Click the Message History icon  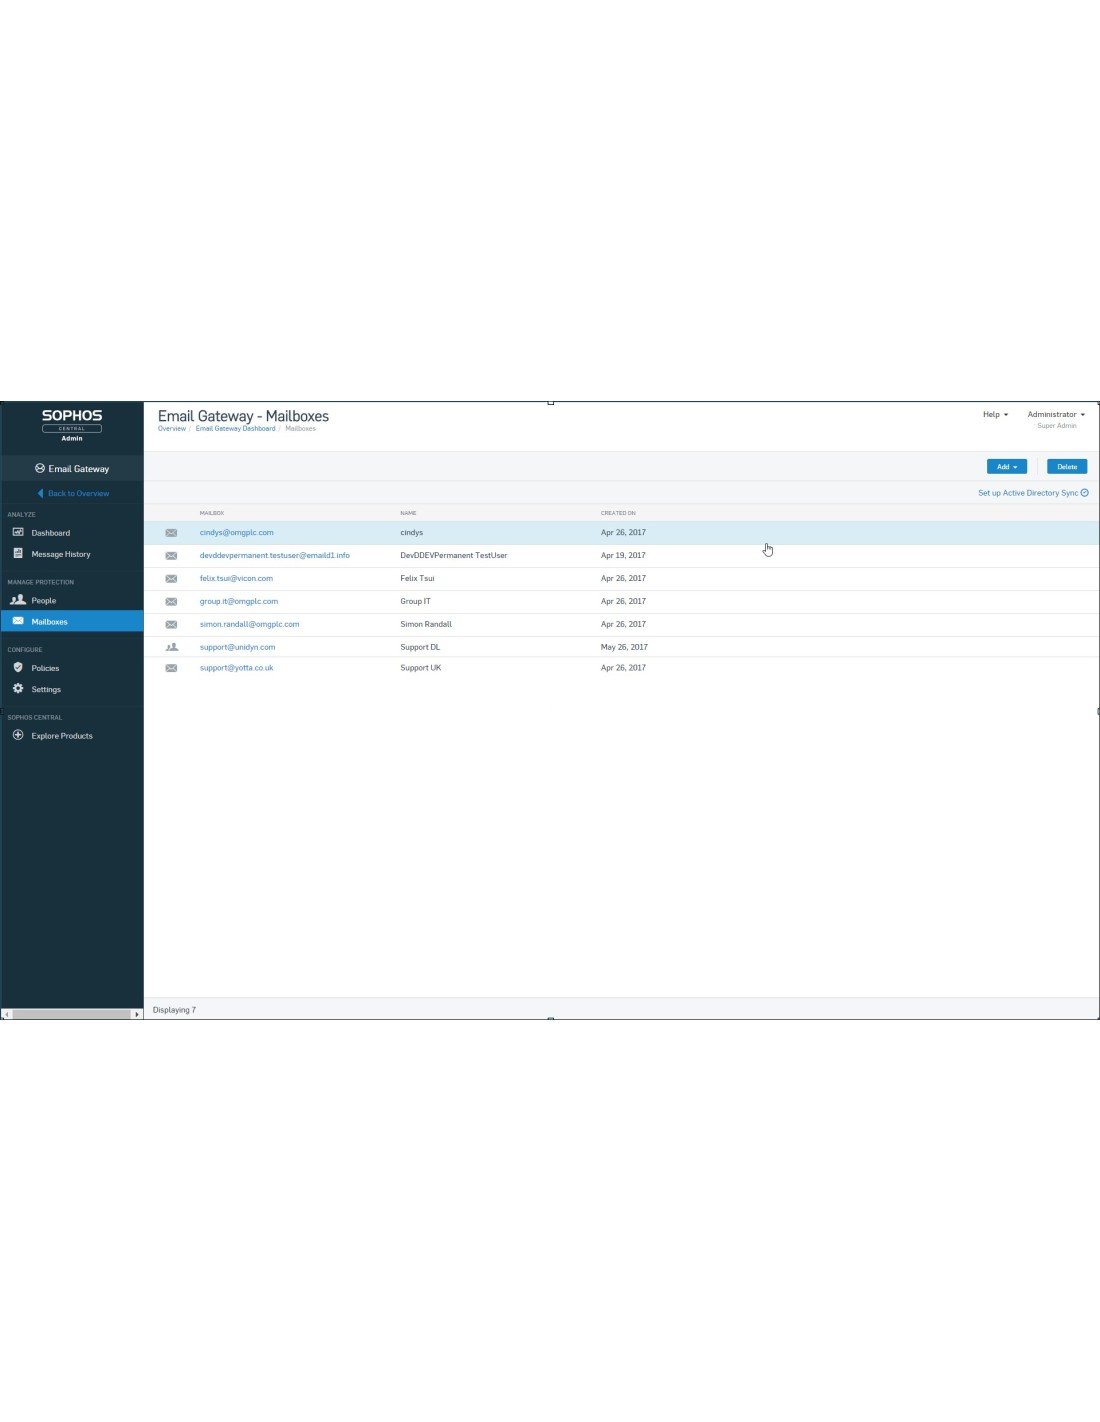(18, 553)
